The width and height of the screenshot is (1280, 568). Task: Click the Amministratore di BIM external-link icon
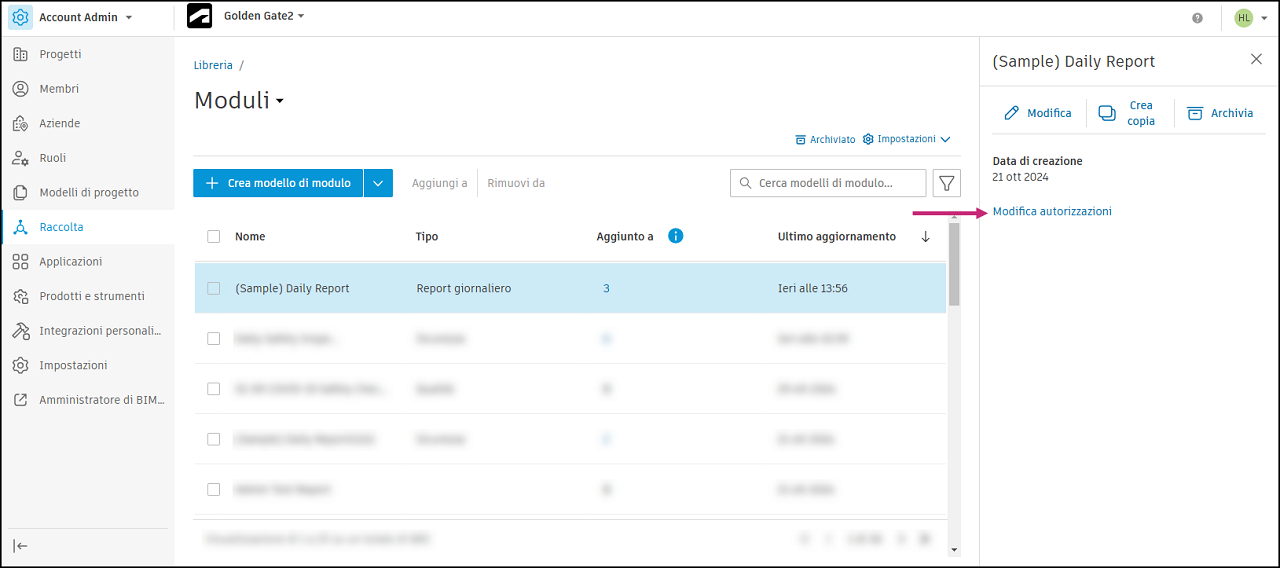20,400
